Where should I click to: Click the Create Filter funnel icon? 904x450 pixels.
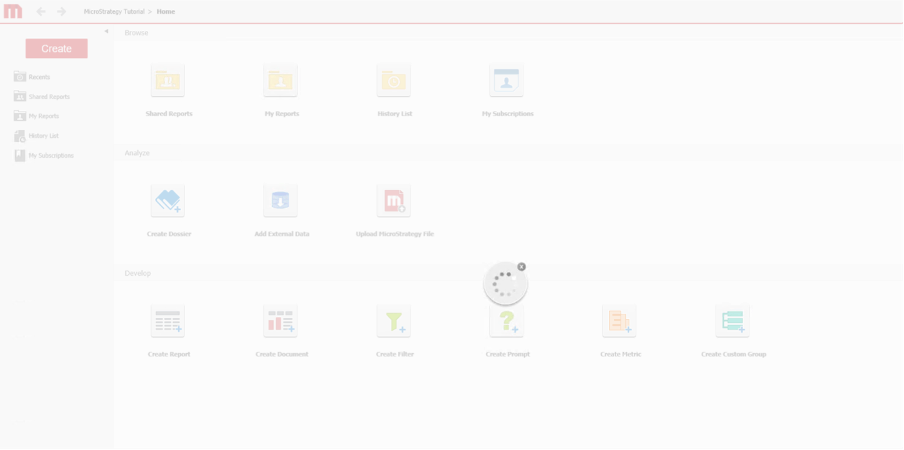[394, 321]
